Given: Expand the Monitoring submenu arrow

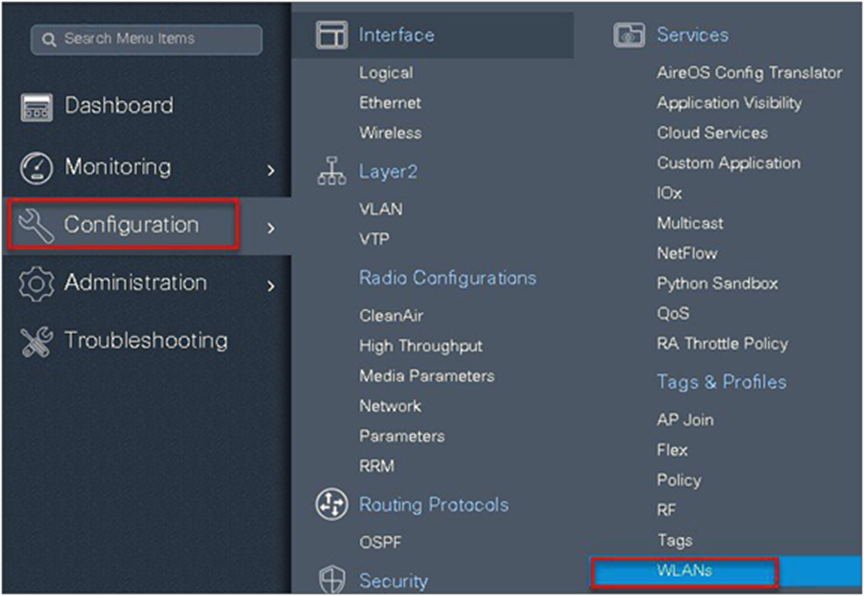Looking at the screenshot, I should tap(271, 170).
